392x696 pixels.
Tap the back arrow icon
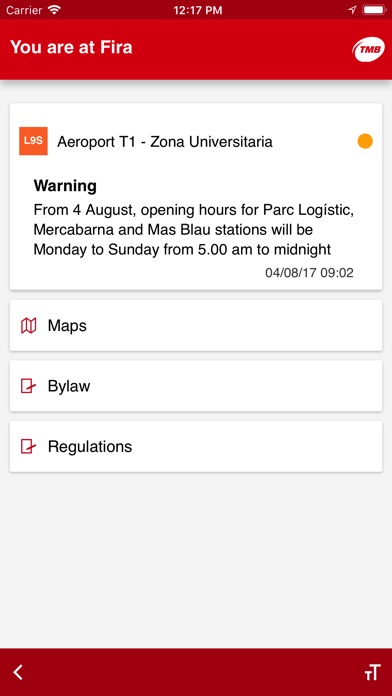click(x=18, y=672)
